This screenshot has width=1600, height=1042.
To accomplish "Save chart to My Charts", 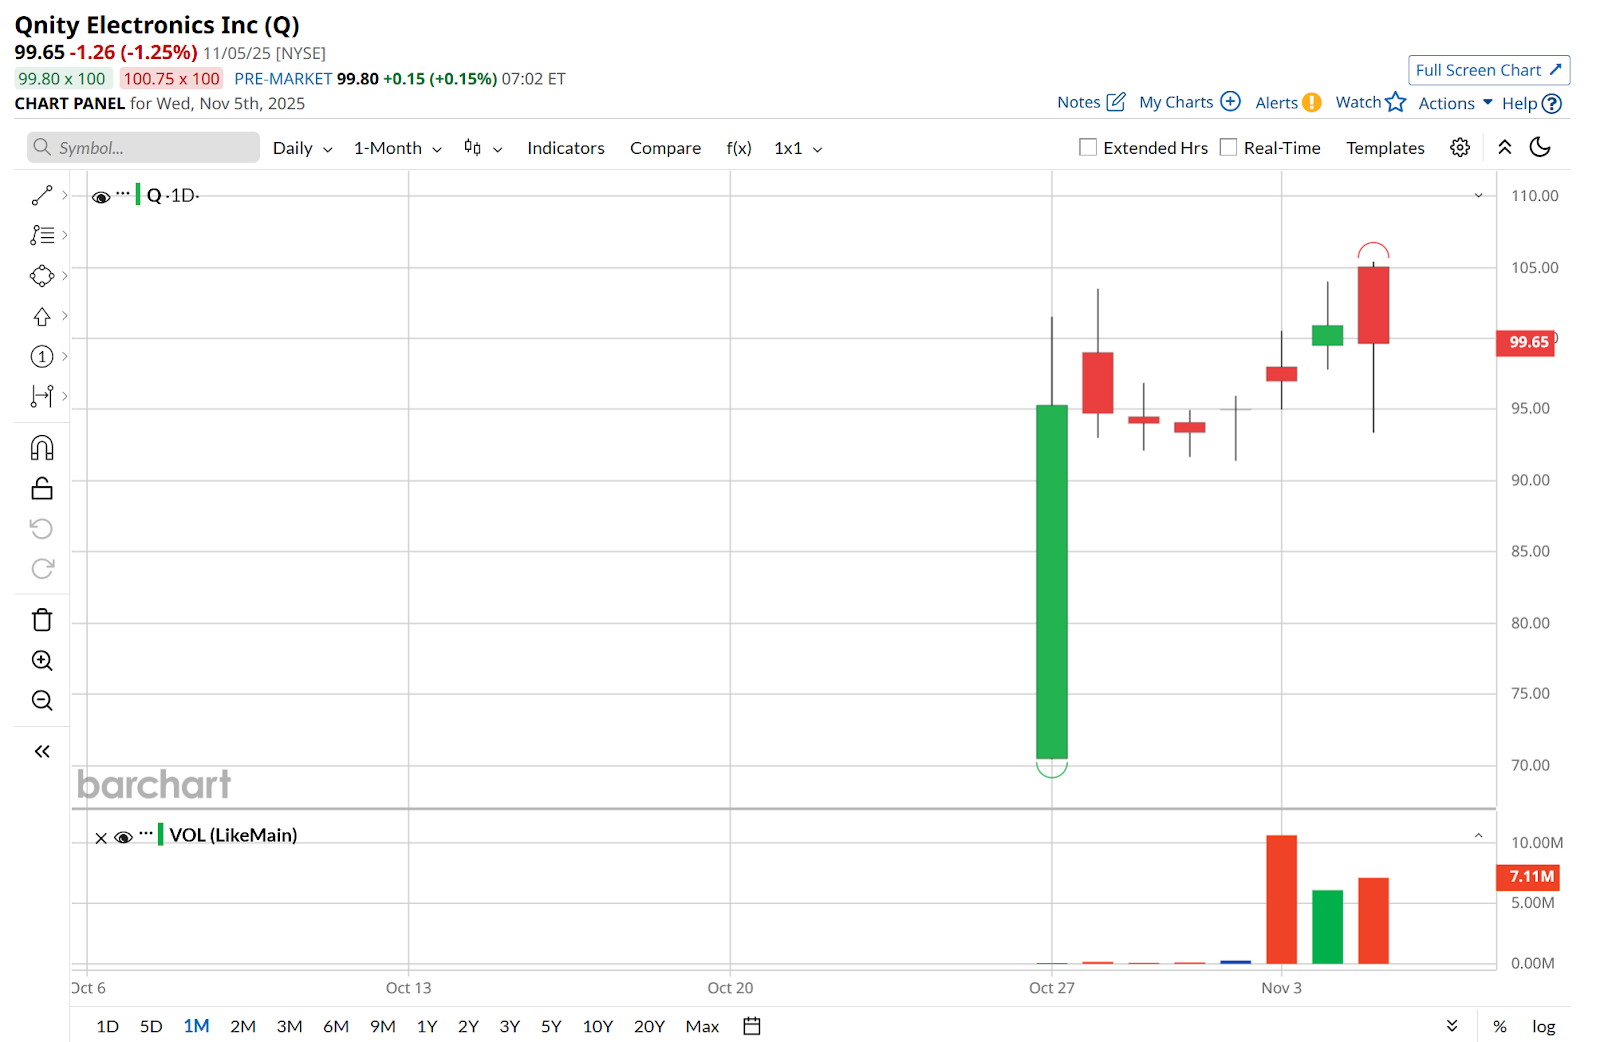I will [x=1190, y=102].
